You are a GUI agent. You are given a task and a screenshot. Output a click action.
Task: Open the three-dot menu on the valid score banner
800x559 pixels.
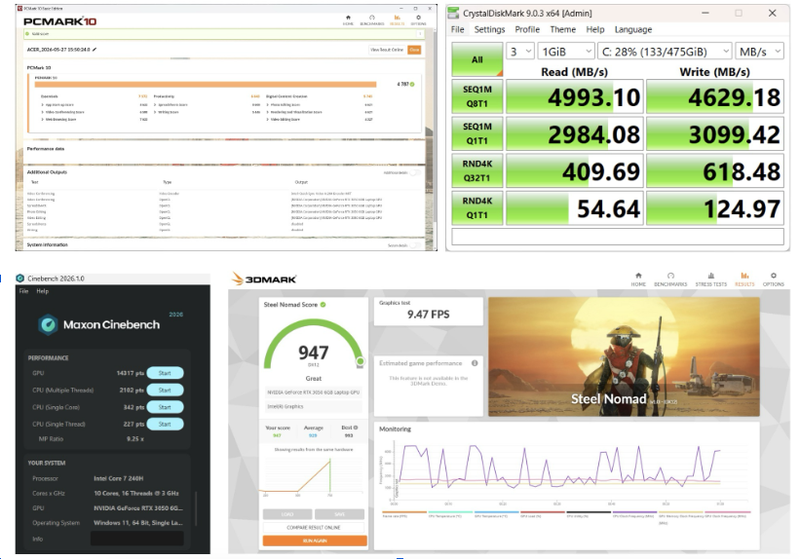point(421,34)
